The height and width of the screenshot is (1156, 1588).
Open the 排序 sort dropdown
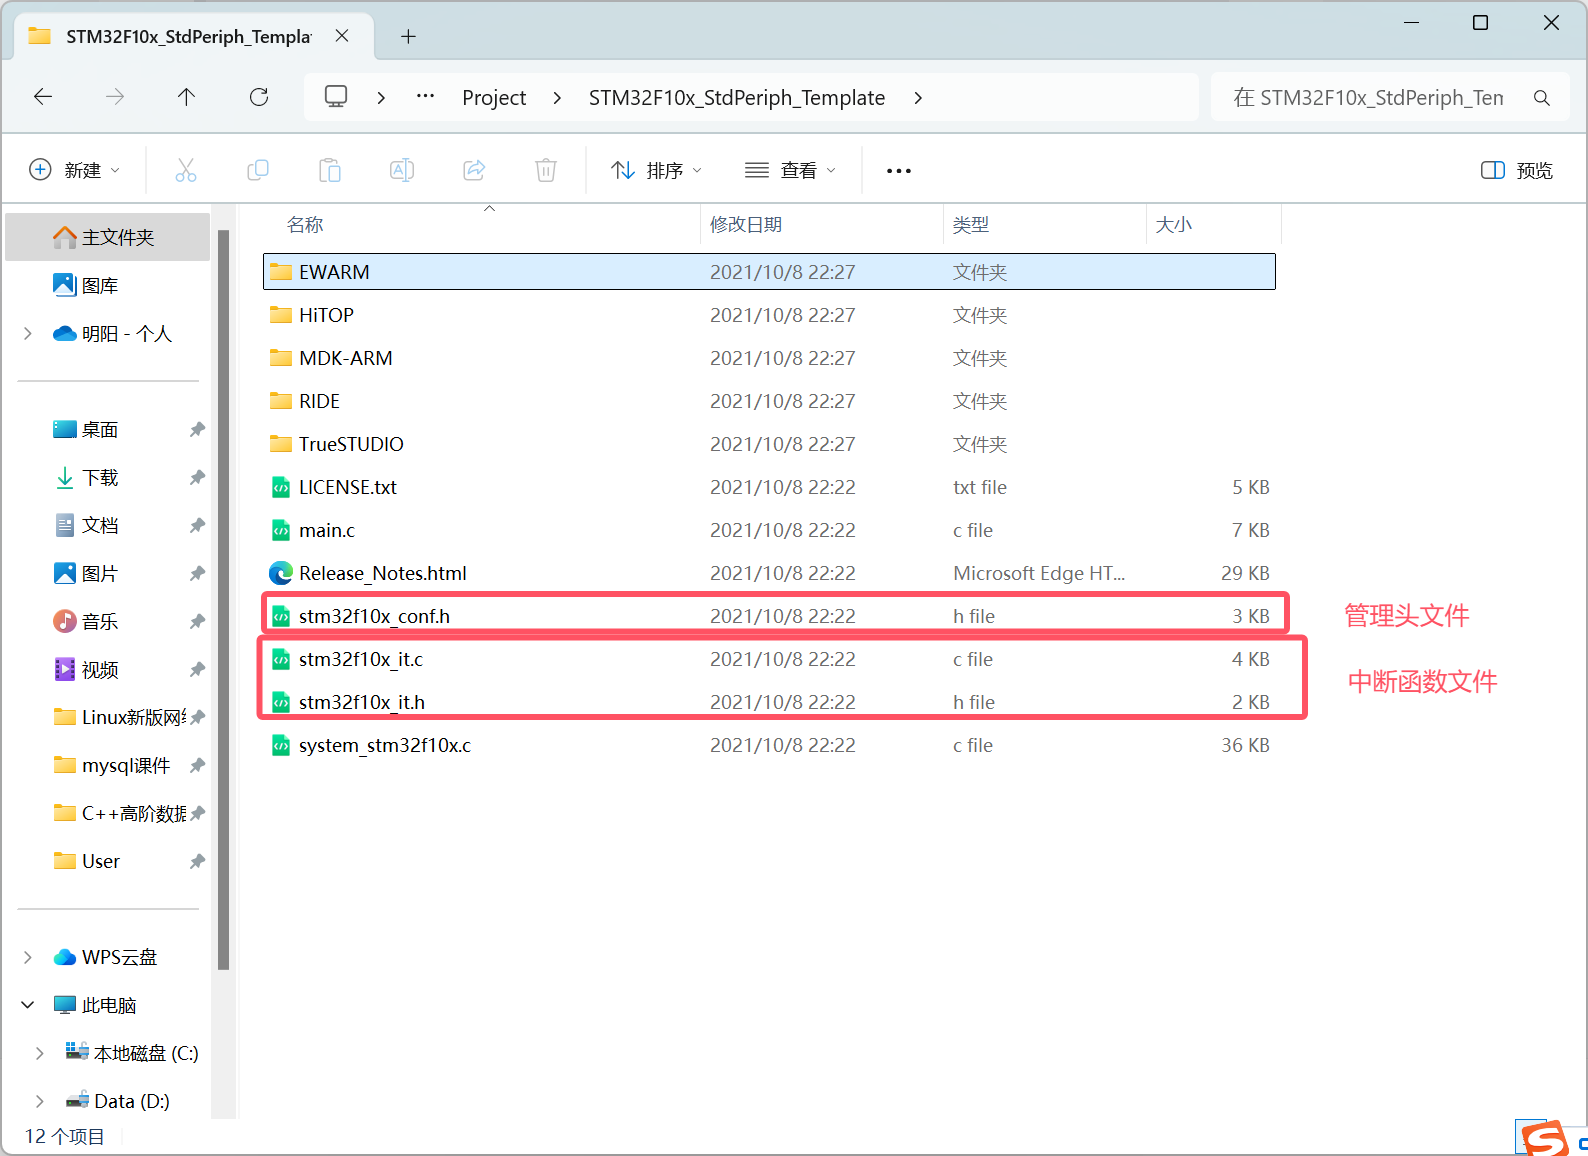(657, 170)
